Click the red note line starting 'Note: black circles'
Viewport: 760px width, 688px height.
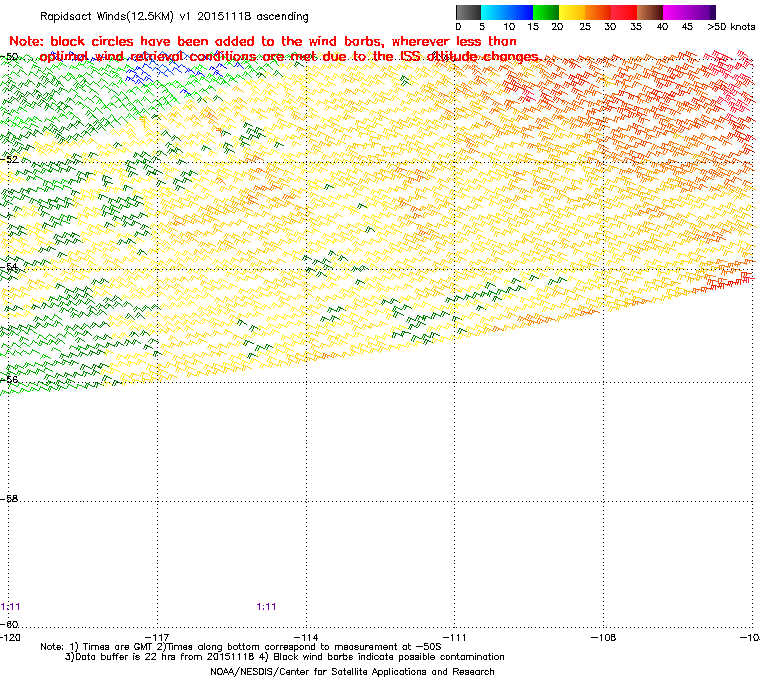[x=263, y=41]
